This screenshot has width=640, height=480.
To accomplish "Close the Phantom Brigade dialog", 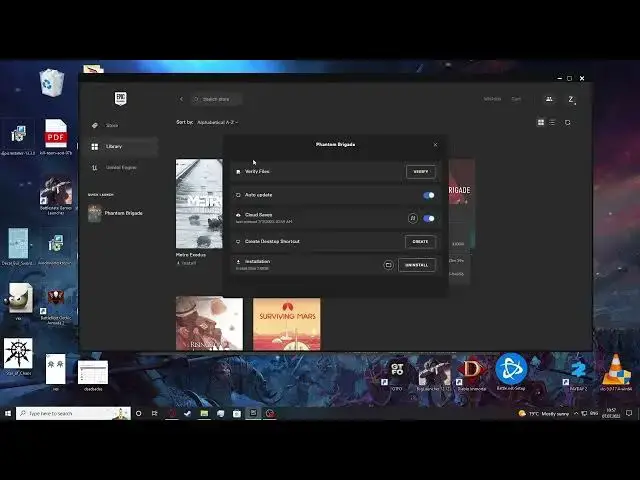I will click(436, 144).
